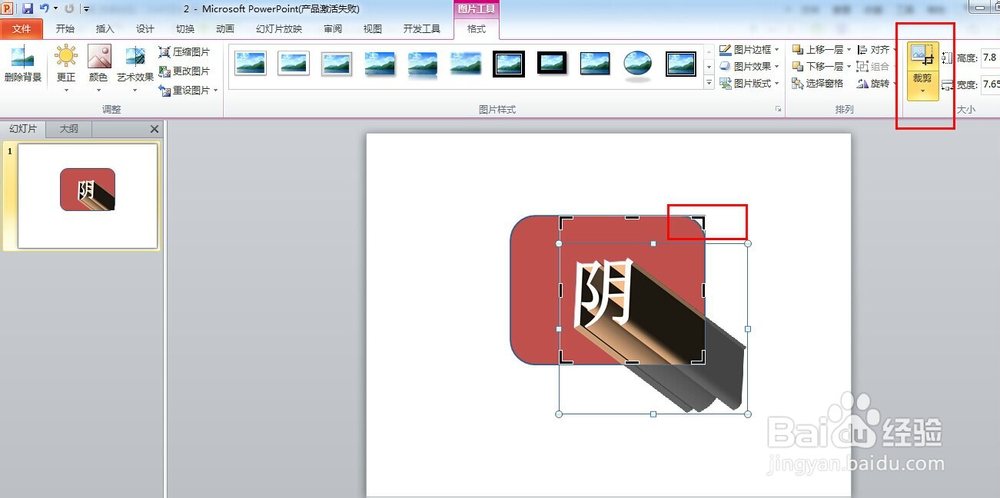Switch to the 审阅 ribbon tab
This screenshot has height=498, width=1000.
[x=332, y=29]
